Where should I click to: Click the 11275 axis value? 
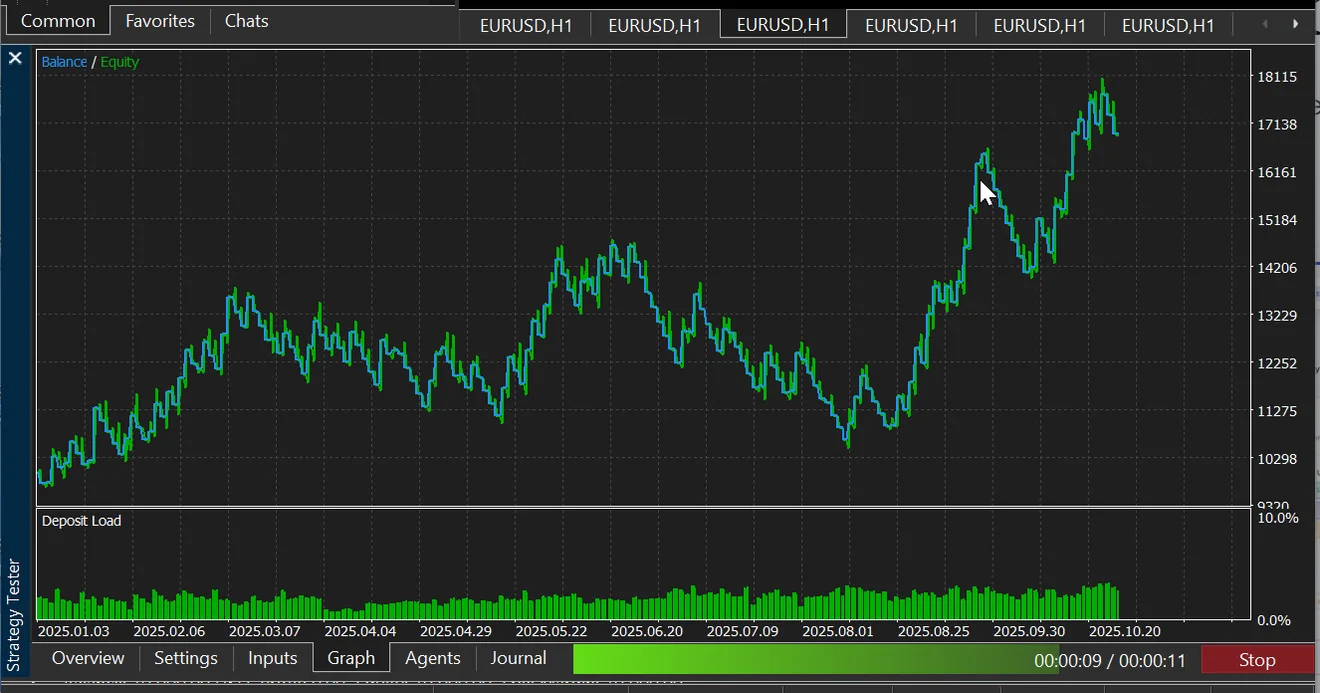point(1276,411)
